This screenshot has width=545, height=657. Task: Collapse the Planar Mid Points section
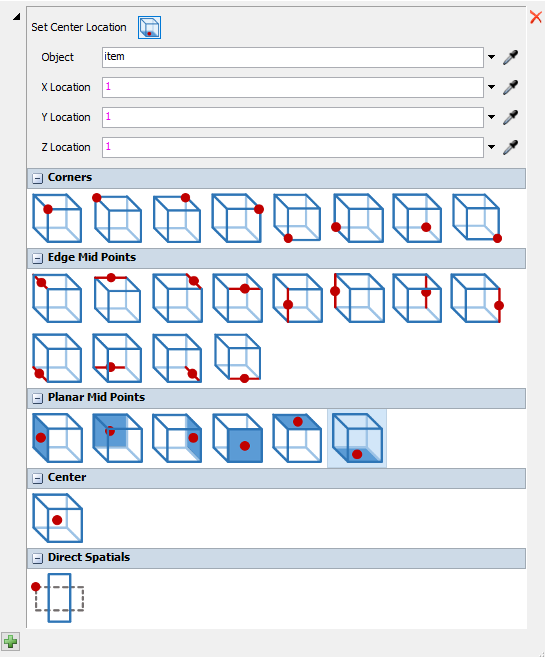37,398
